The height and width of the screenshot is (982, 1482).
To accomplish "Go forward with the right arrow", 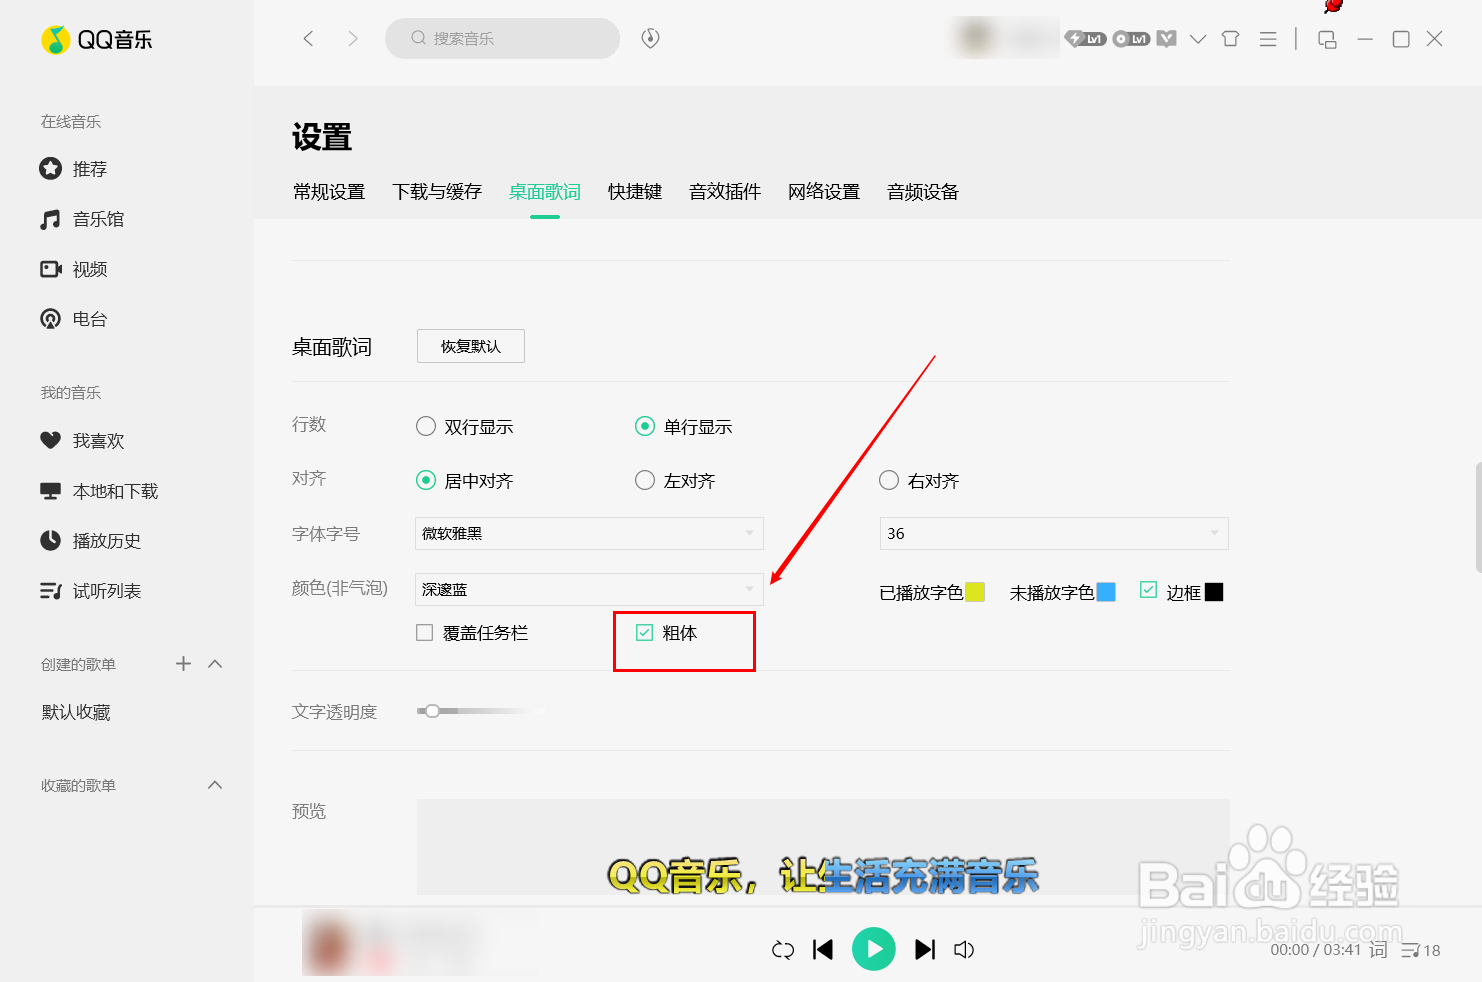I will point(352,38).
